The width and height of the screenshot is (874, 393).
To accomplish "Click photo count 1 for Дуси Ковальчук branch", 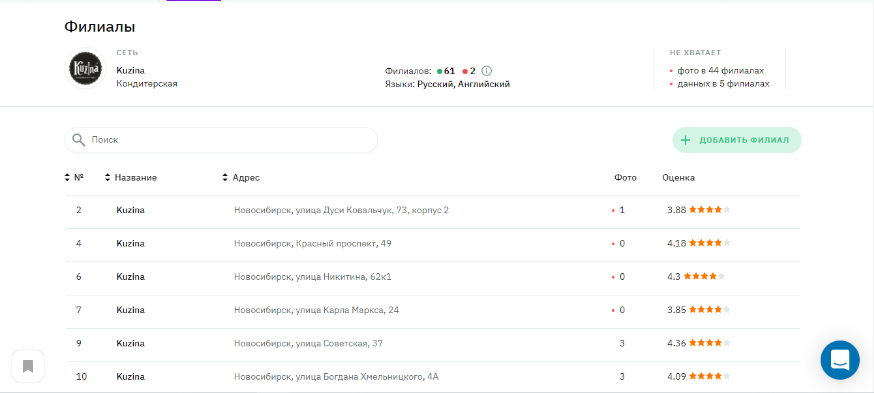I will click(622, 210).
